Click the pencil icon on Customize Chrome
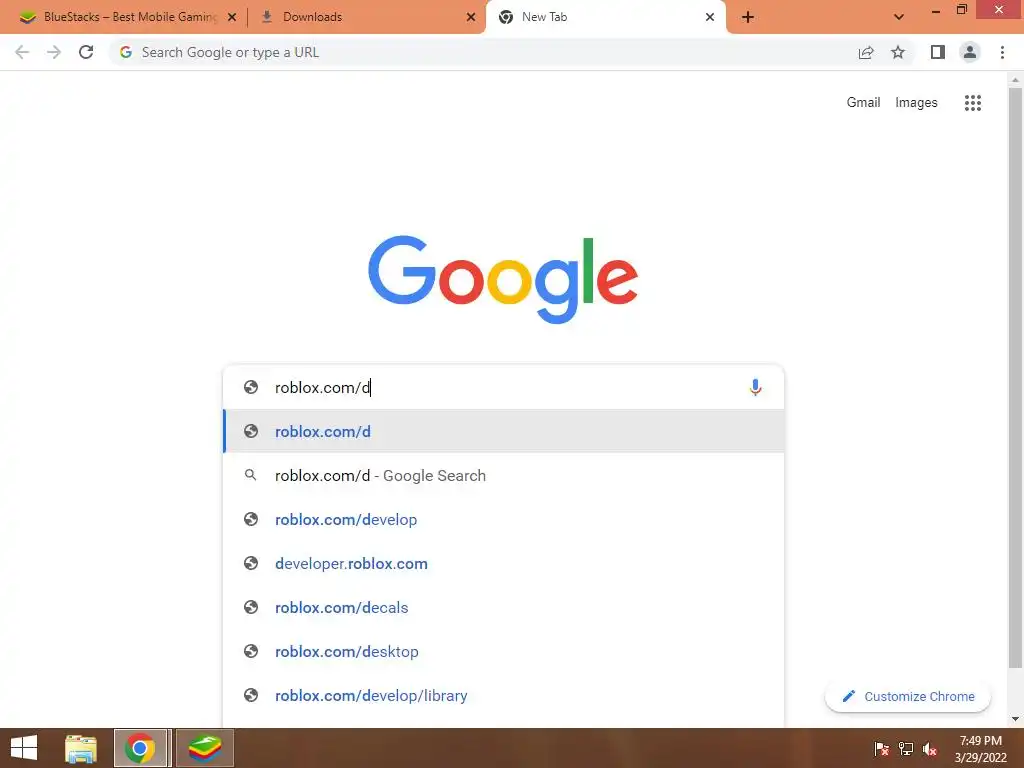Image resolution: width=1024 pixels, height=768 pixels. pyautogui.click(x=848, y=696)
